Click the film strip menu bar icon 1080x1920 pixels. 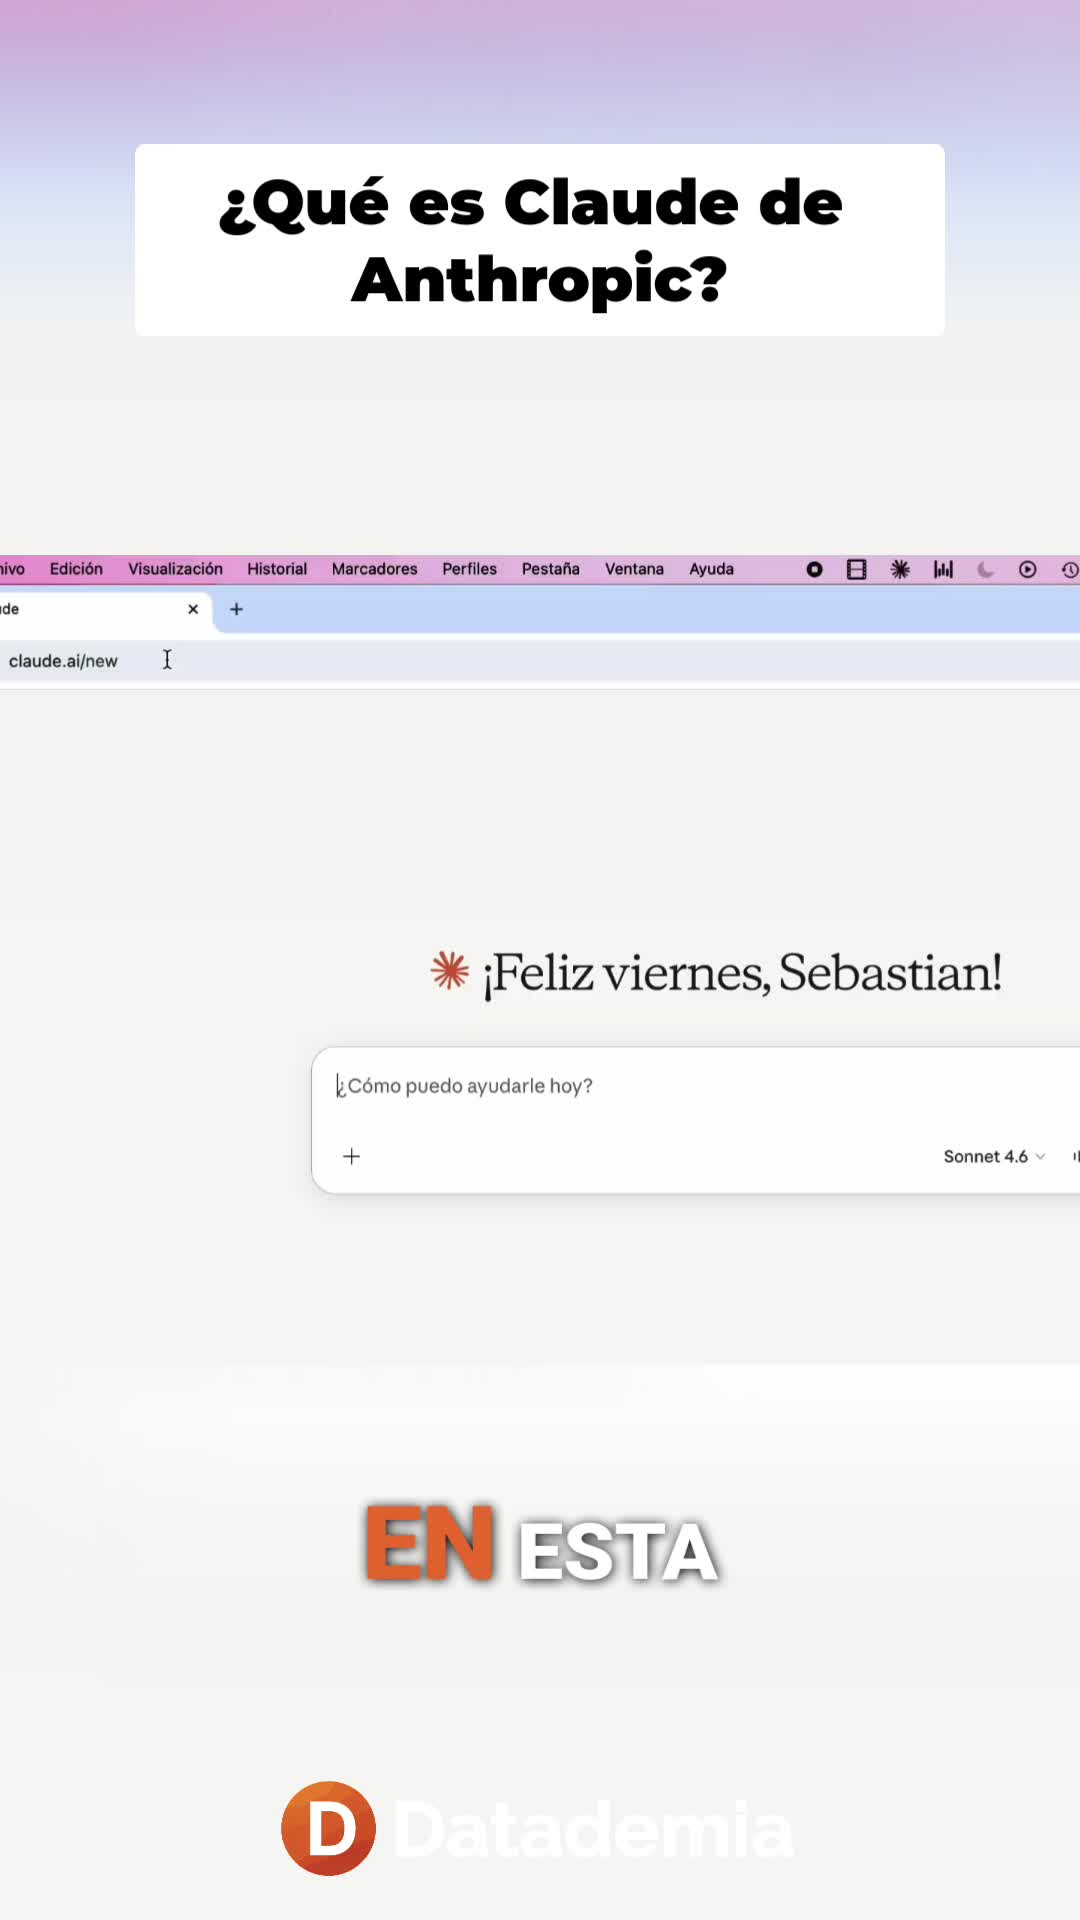[x=857, y=569]
